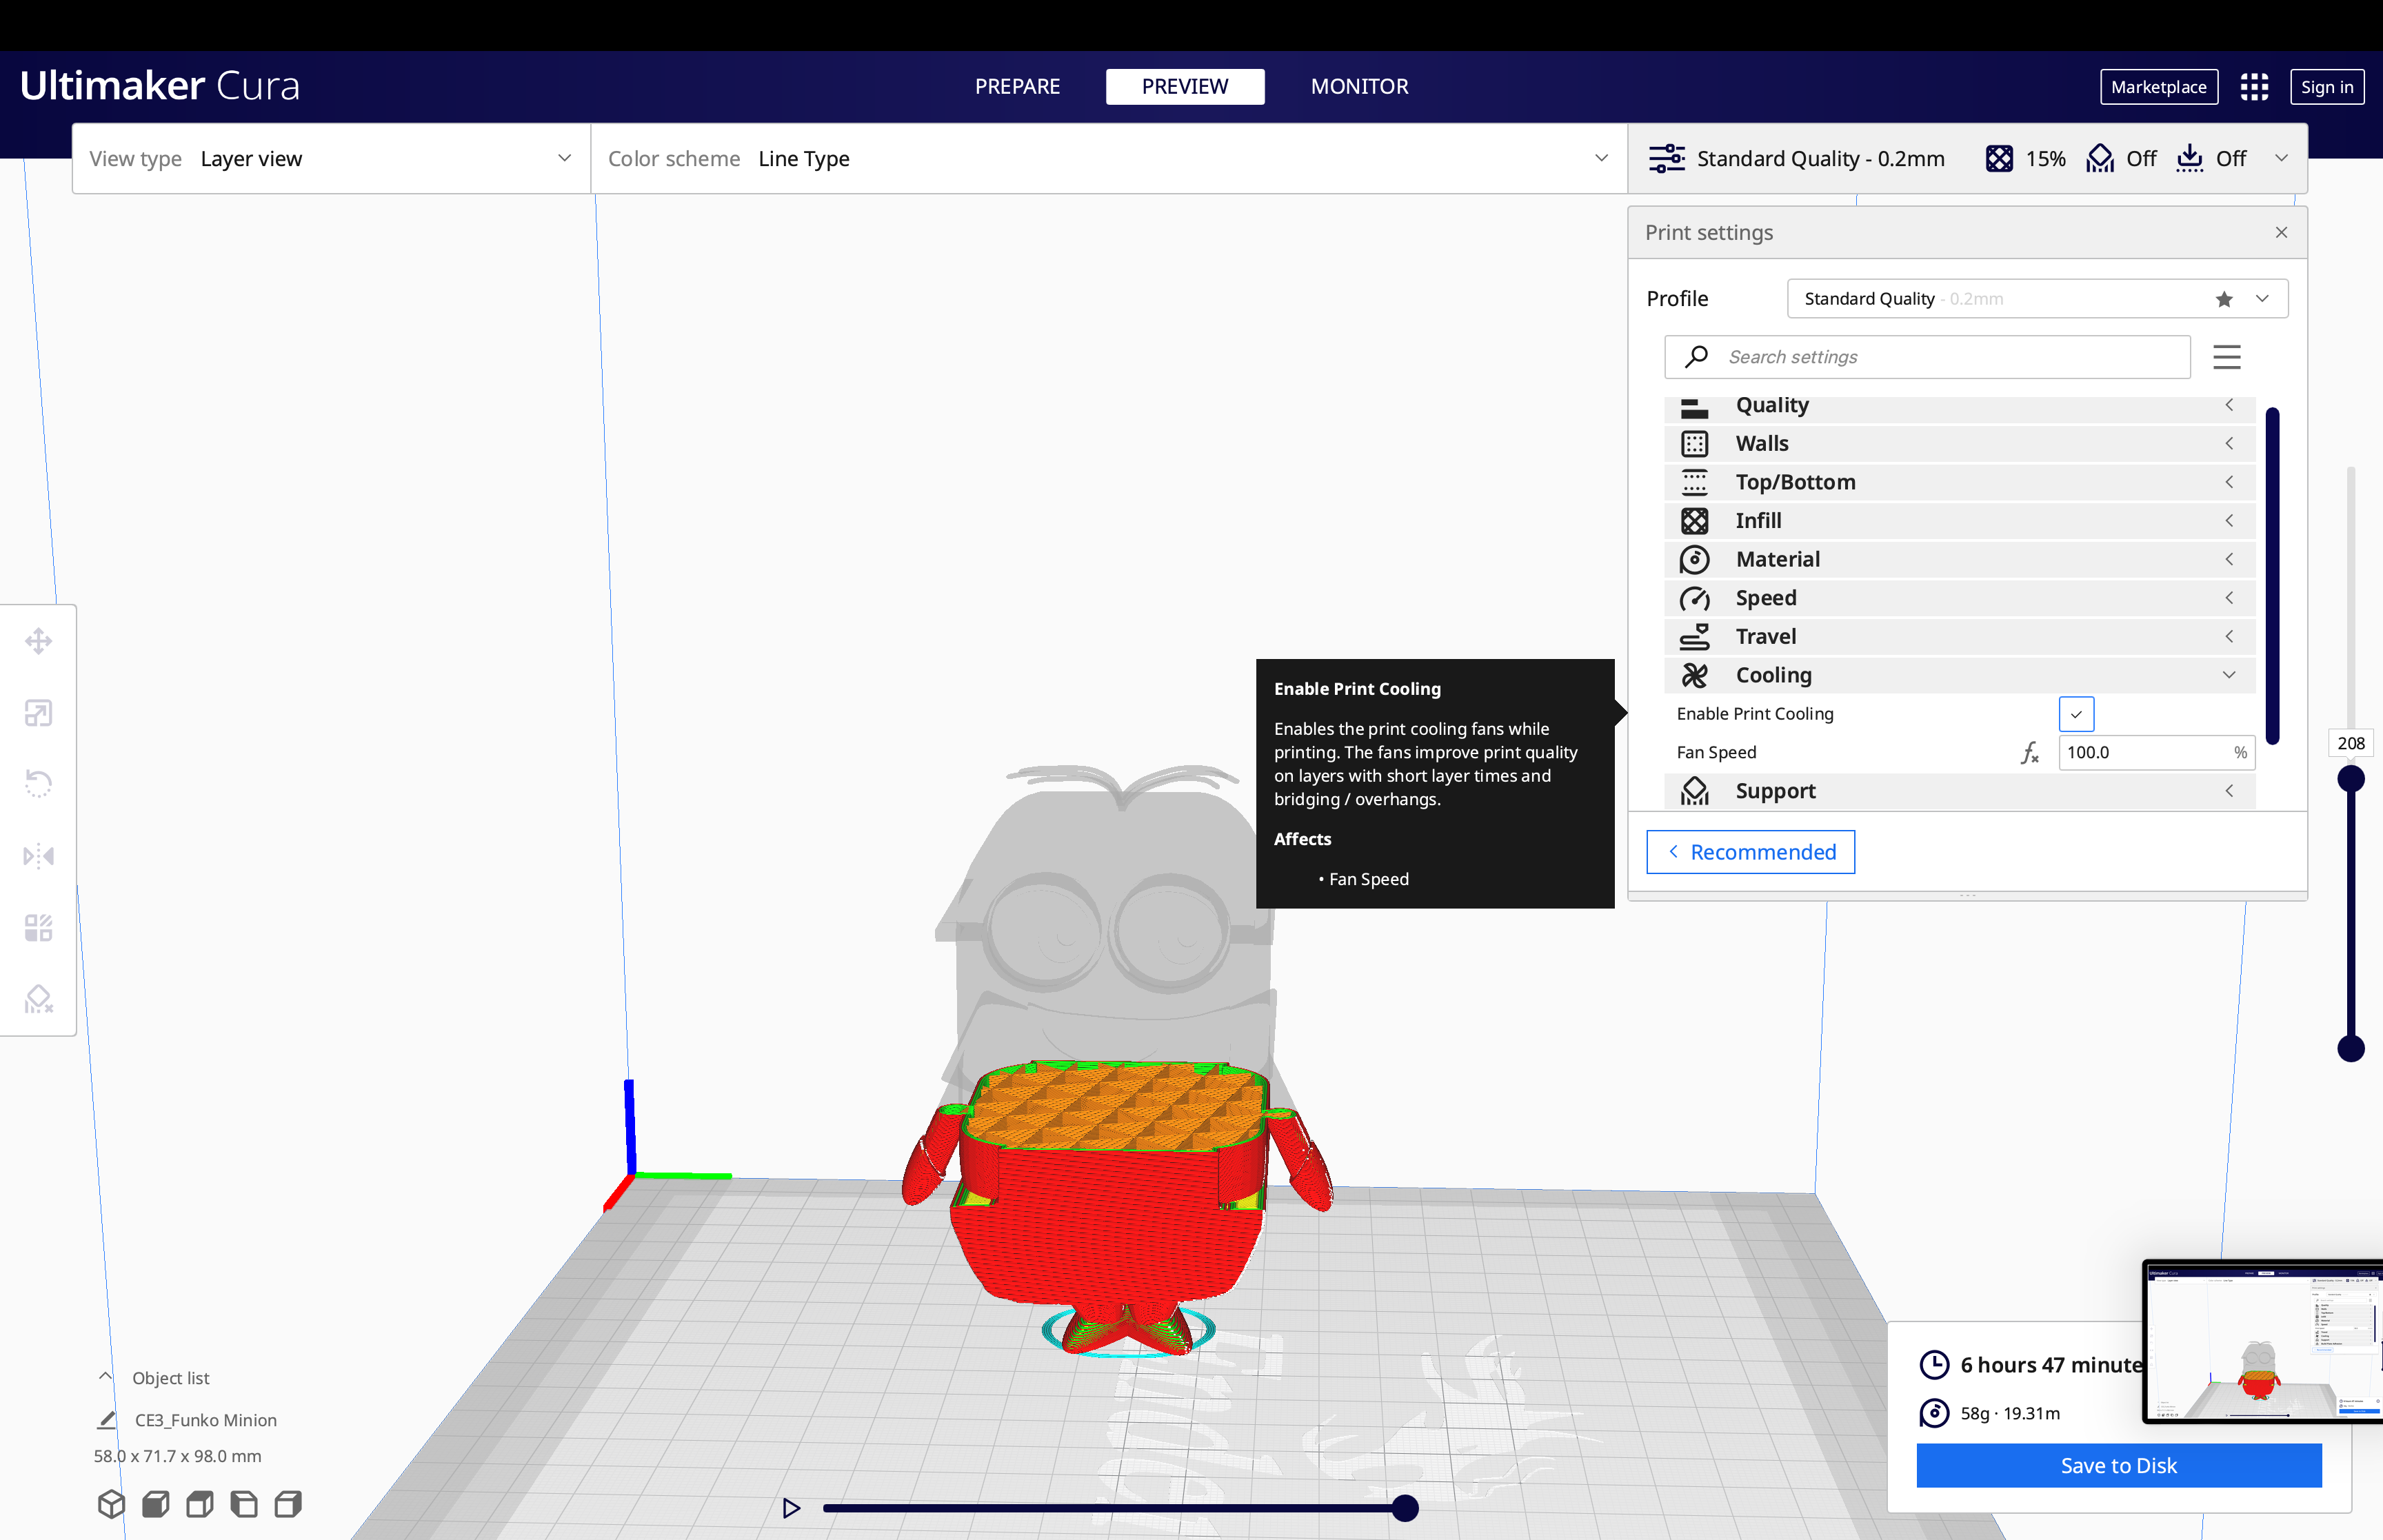Screen dimensions: 2383x1540
Task: Click the settings list scrollbar
Action: 2272,576
